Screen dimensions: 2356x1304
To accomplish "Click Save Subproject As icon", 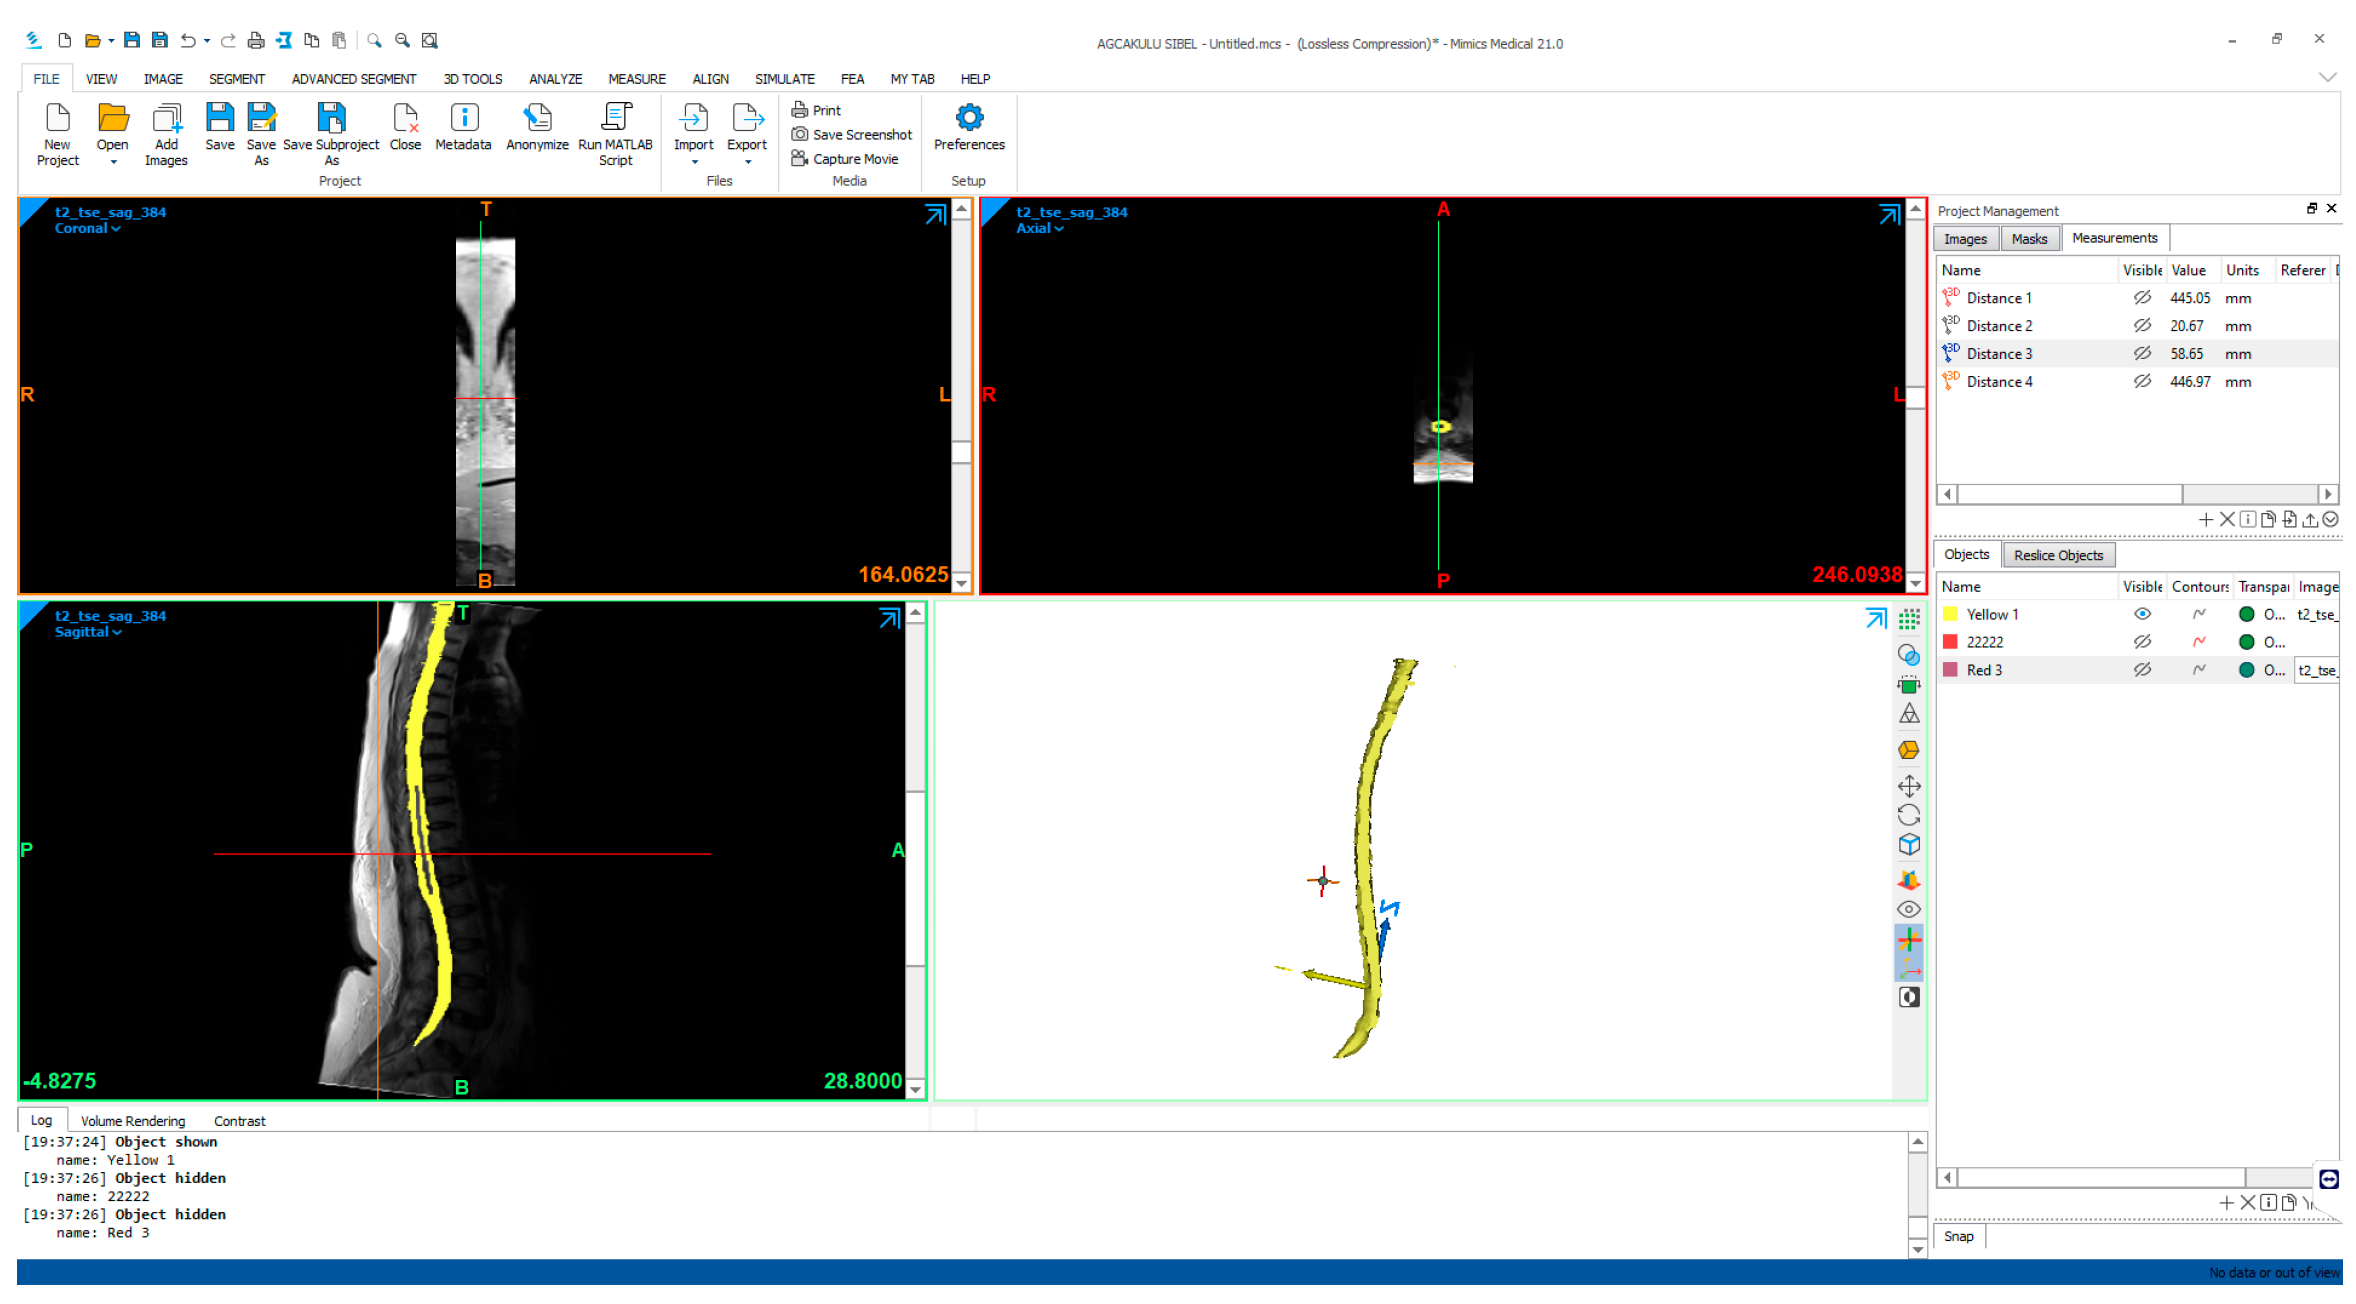I will click(331, 119).
